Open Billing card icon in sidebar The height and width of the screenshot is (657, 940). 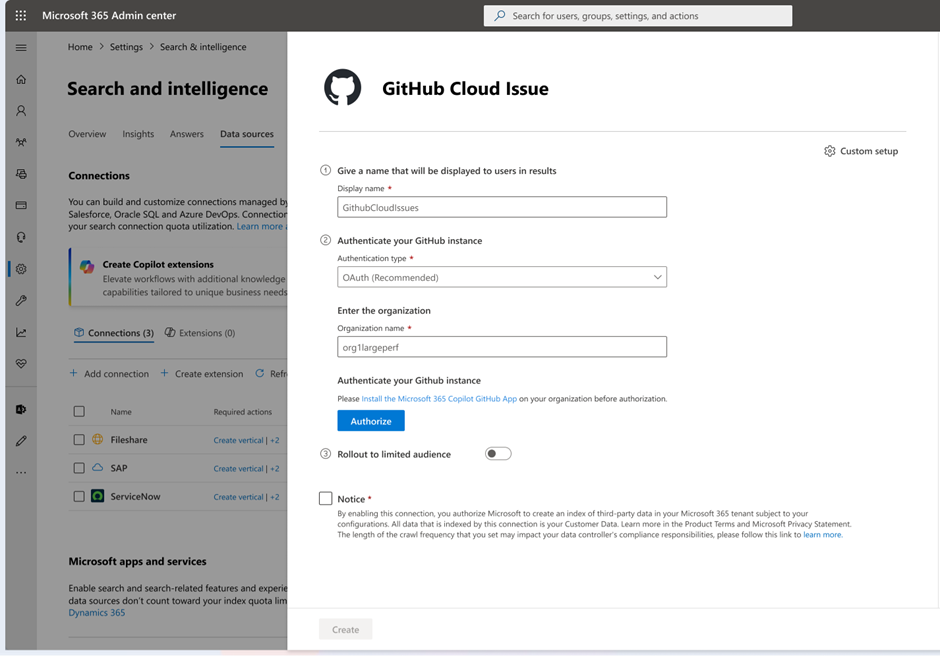(x=21, y=206)
